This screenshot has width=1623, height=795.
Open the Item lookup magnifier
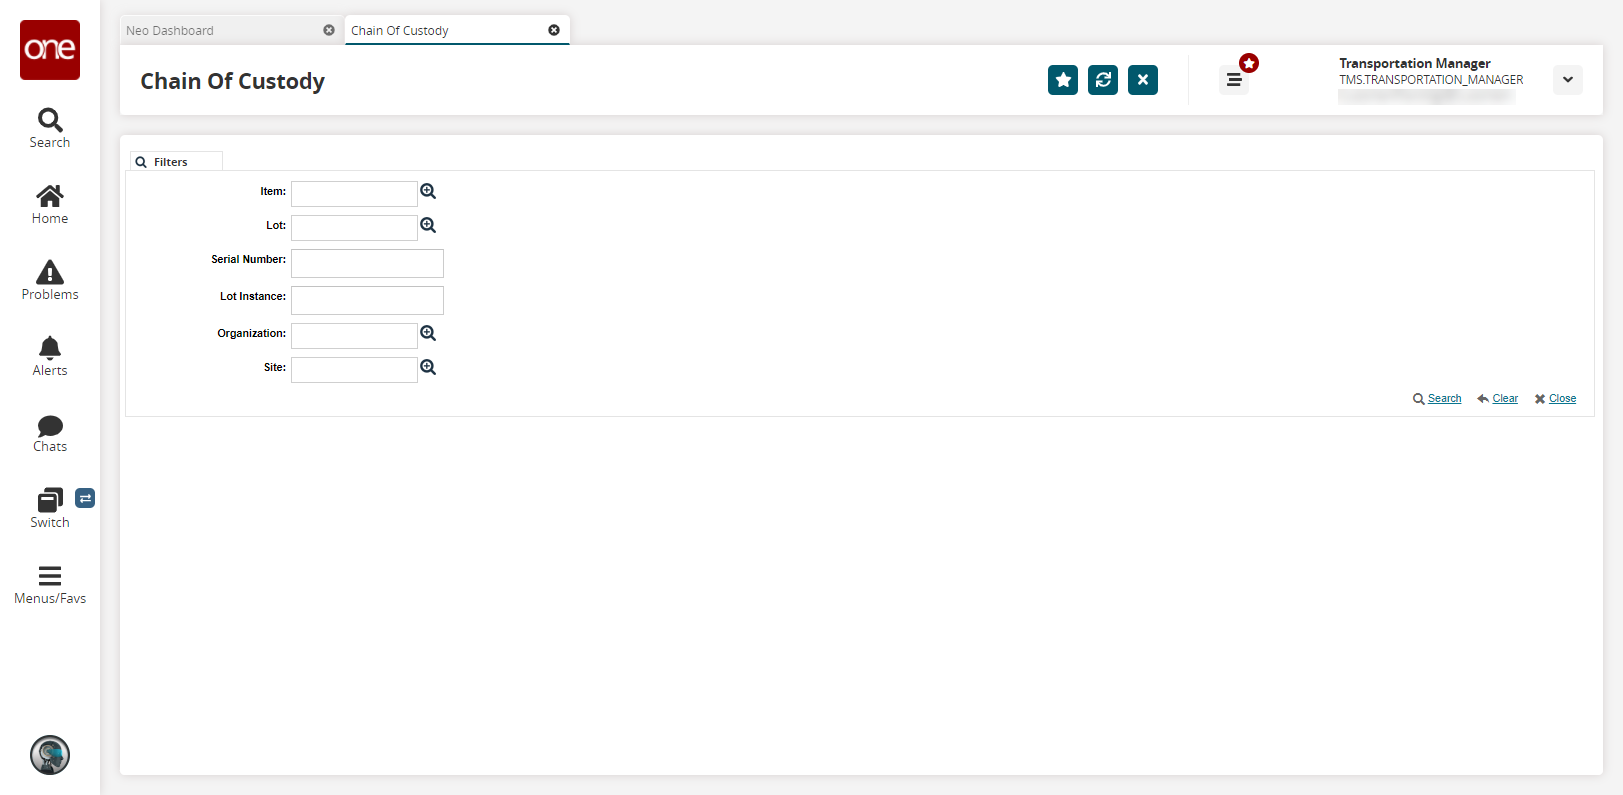pyautogui.click(x=428, y=191)
